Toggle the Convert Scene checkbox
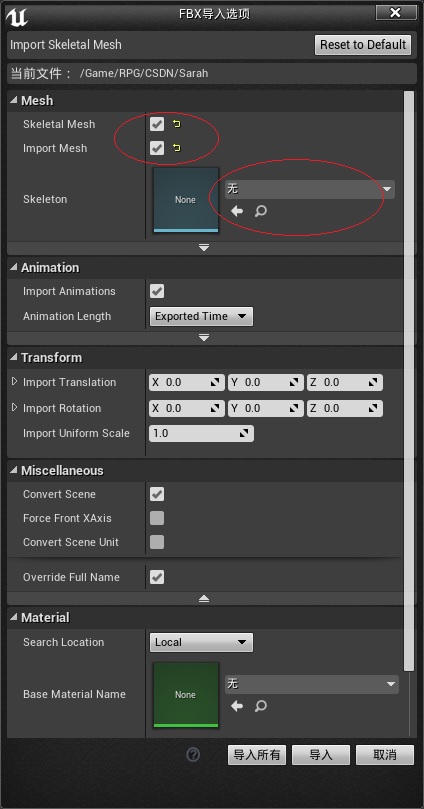Viewport: 424px width, 809px height. click(x=157, y=494)
